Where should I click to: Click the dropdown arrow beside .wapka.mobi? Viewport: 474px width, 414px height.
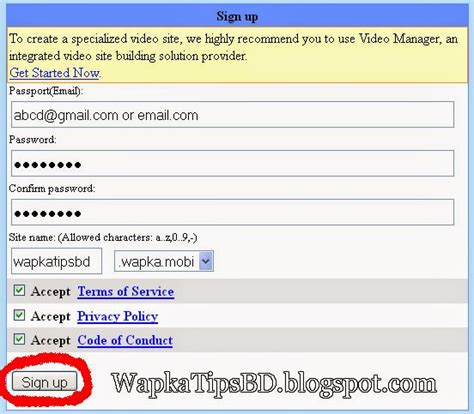click(x=206, y=261)
